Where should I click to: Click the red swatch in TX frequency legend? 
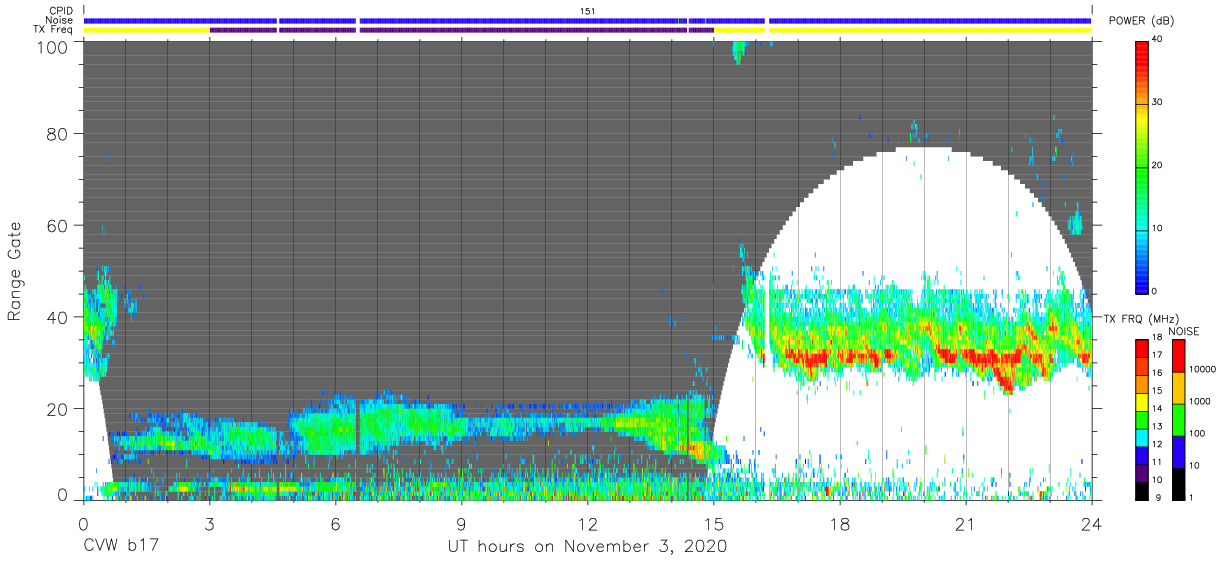pos(1142,348)
